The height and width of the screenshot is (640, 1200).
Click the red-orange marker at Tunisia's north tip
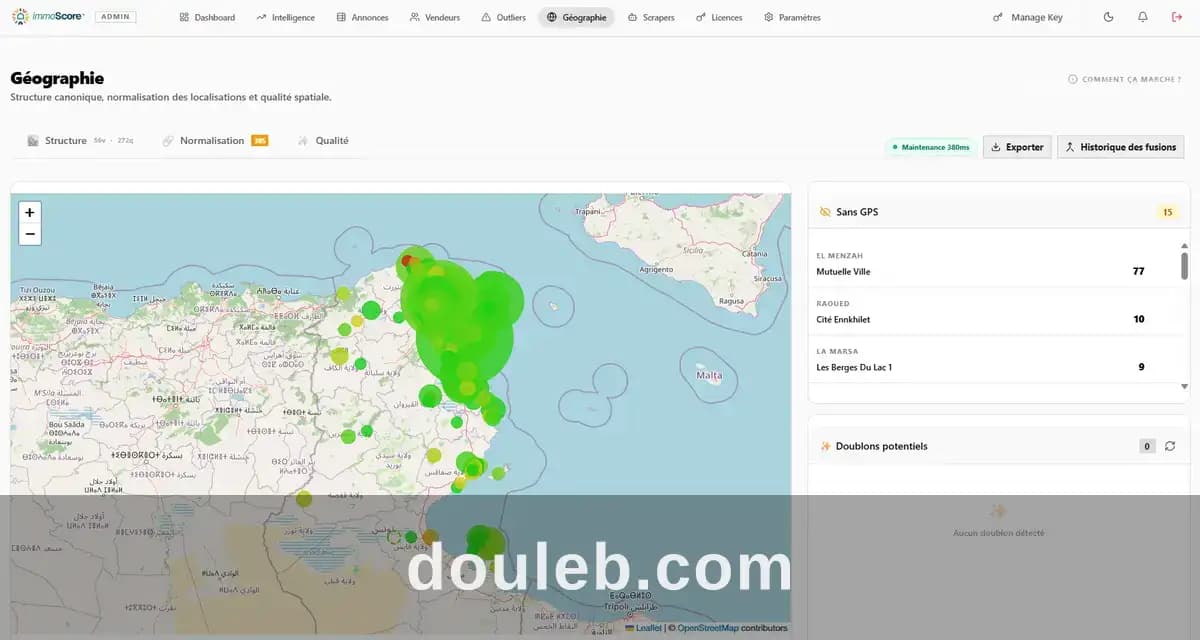pyautogui.click(x=408, y=261)
